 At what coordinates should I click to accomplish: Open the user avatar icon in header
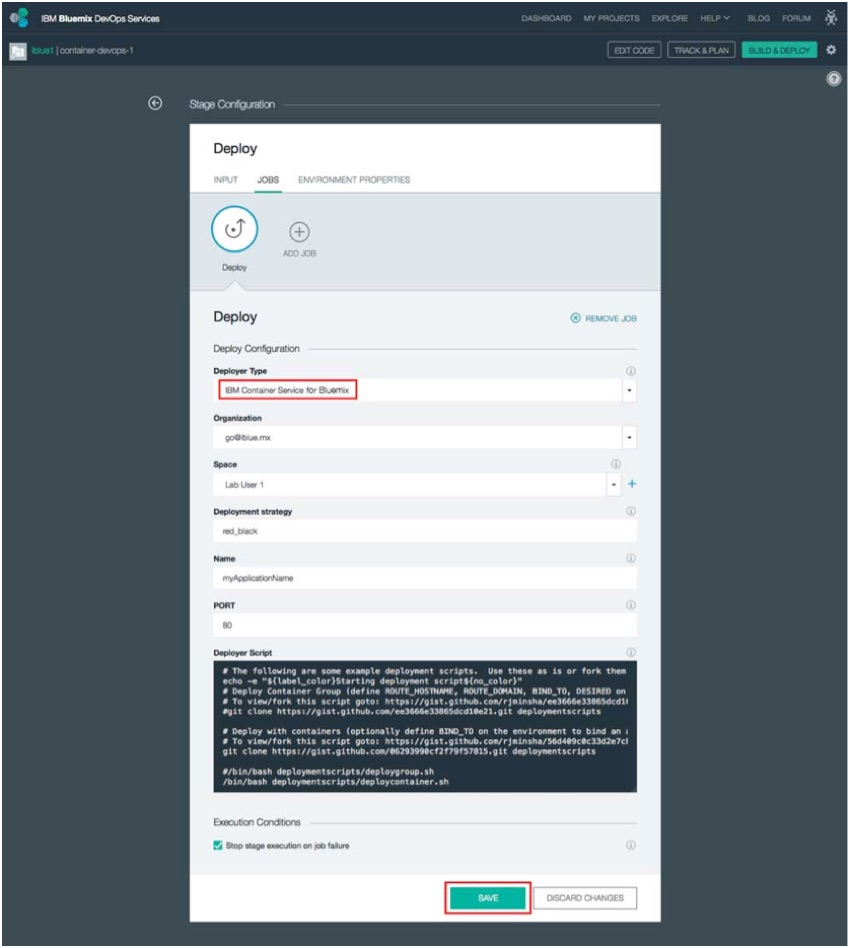[x=831, y=18]
